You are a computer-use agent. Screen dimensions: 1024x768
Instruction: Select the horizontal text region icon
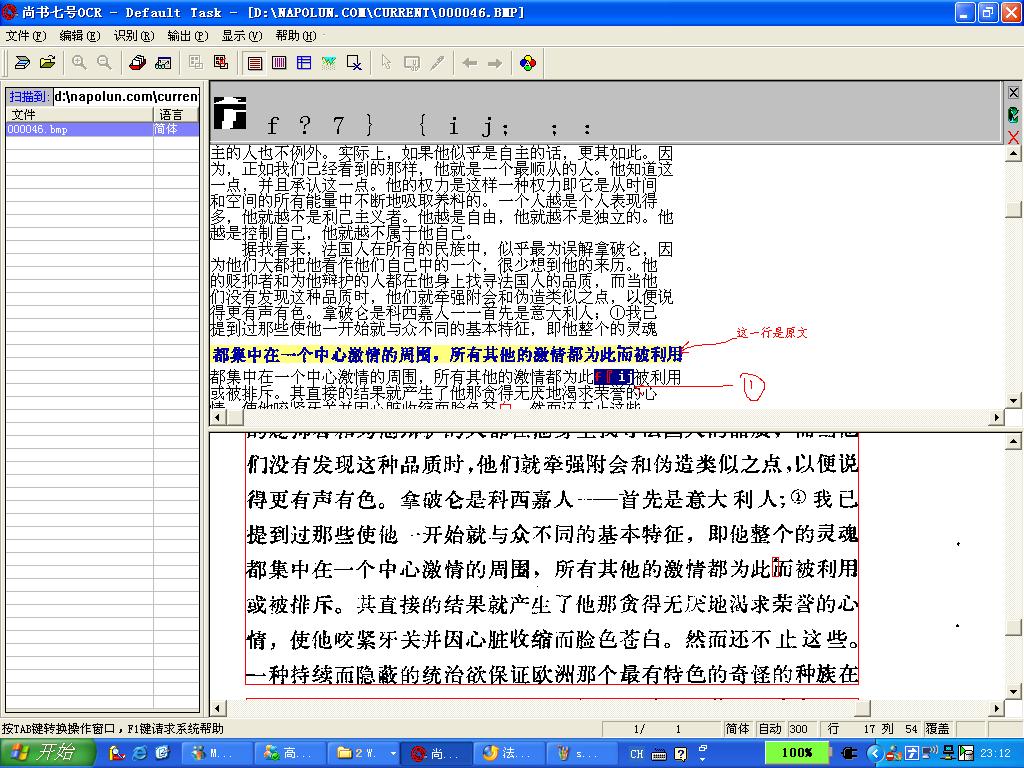coord(255,63)
